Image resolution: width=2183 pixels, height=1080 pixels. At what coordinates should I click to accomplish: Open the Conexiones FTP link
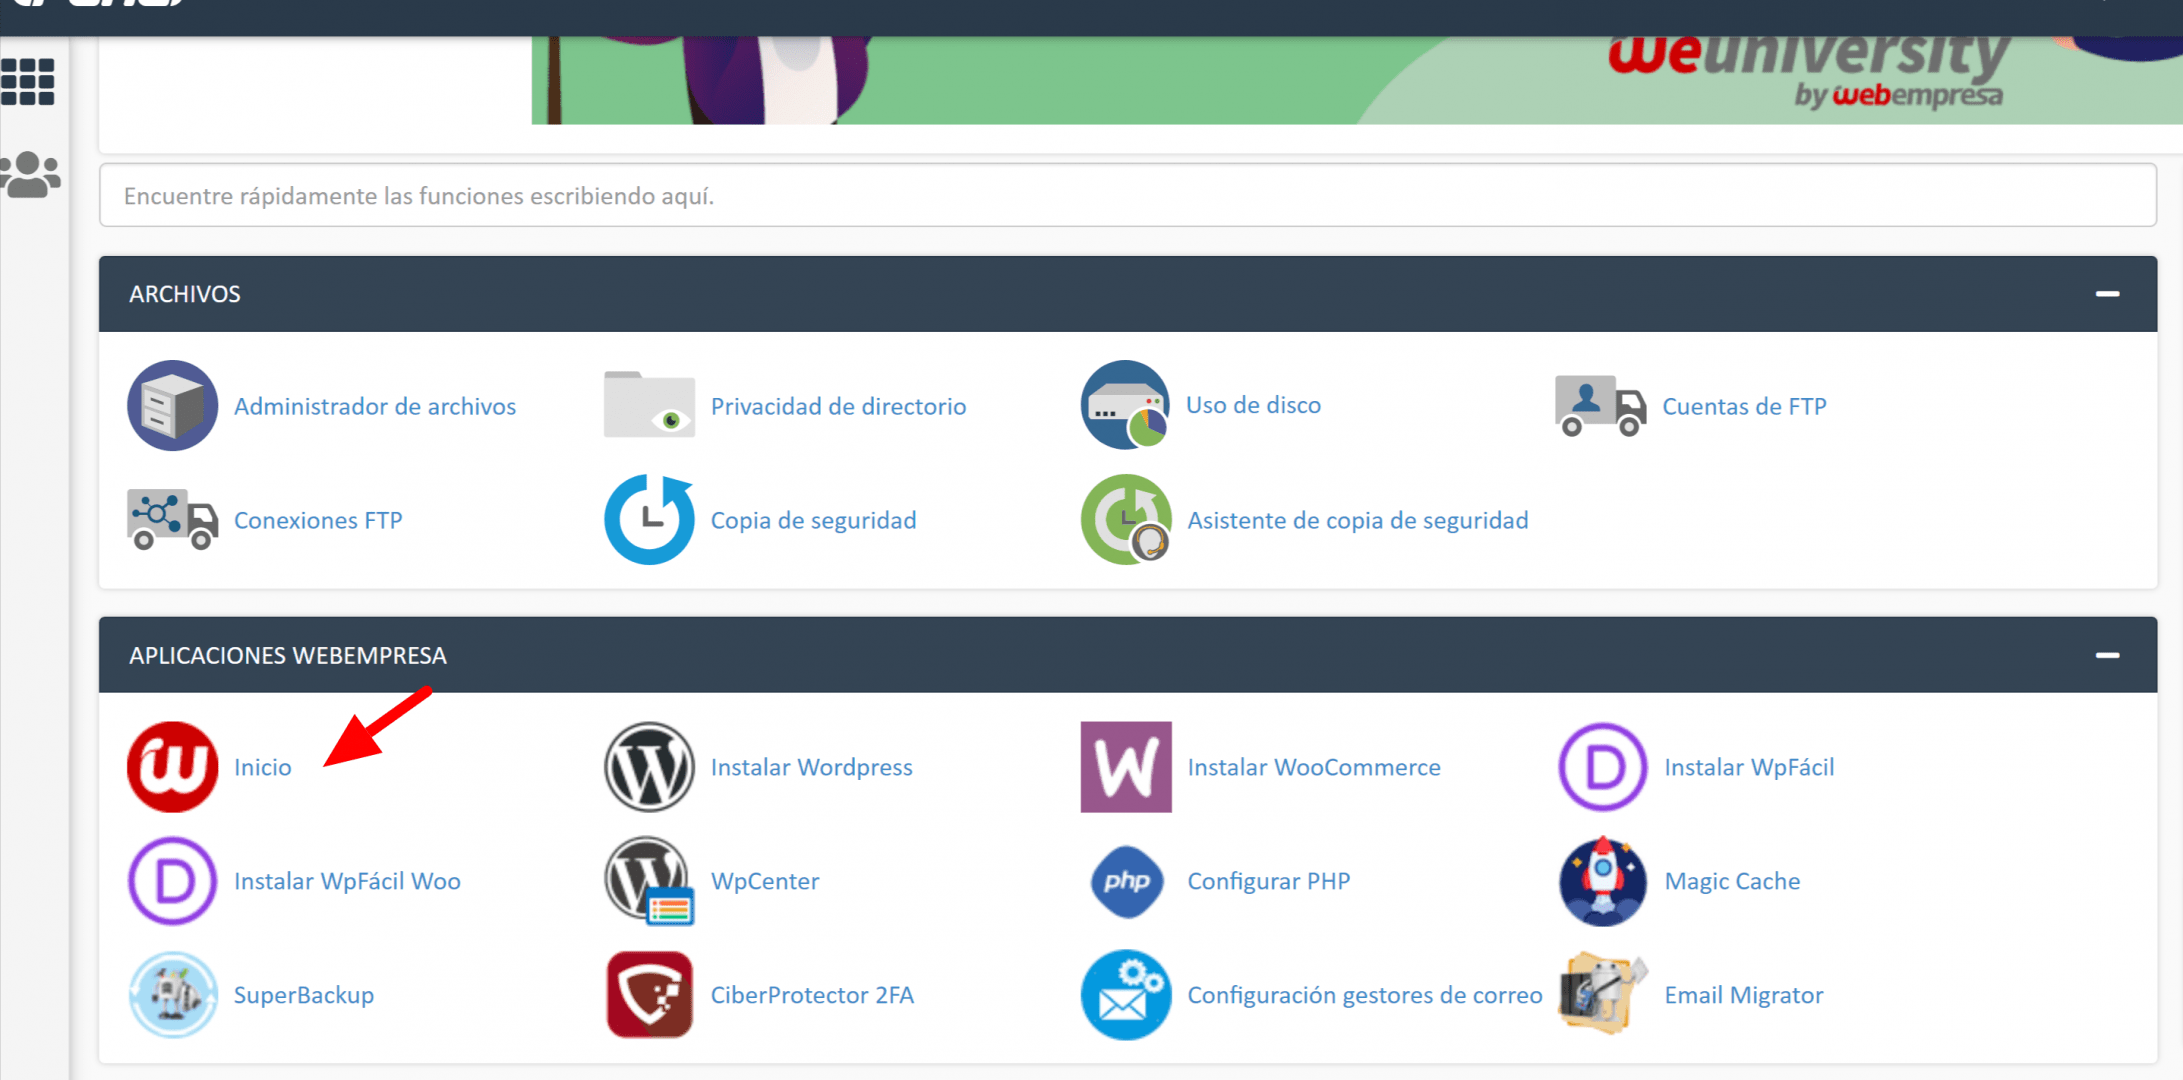[318, 520]
